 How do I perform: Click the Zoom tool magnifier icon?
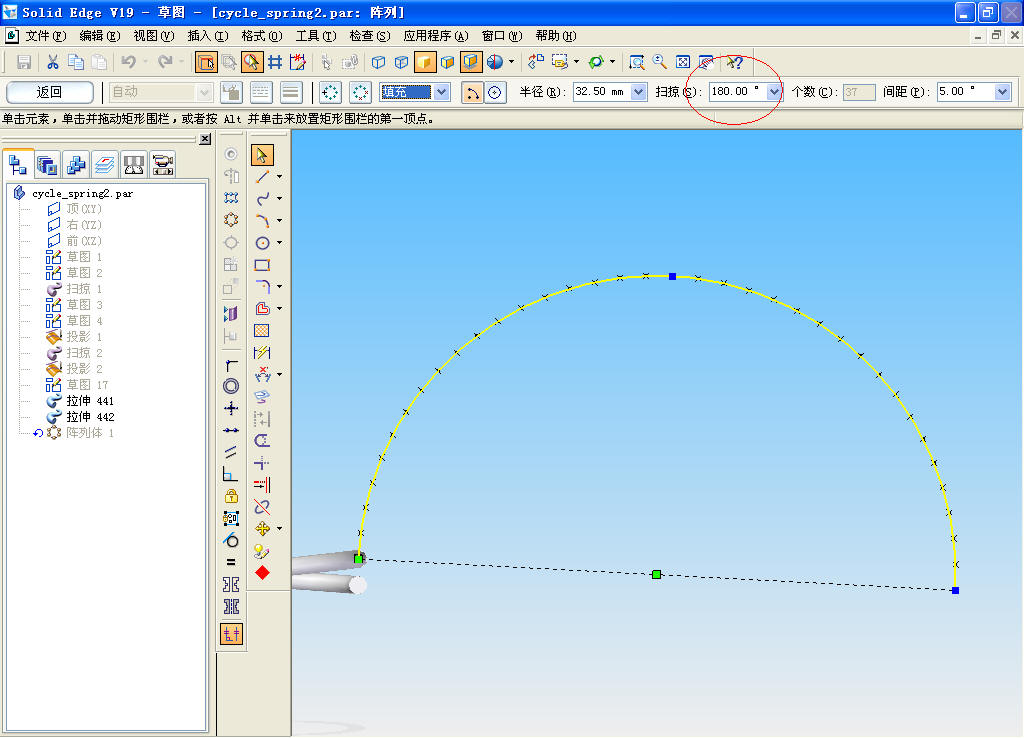(x=660, y=62)
